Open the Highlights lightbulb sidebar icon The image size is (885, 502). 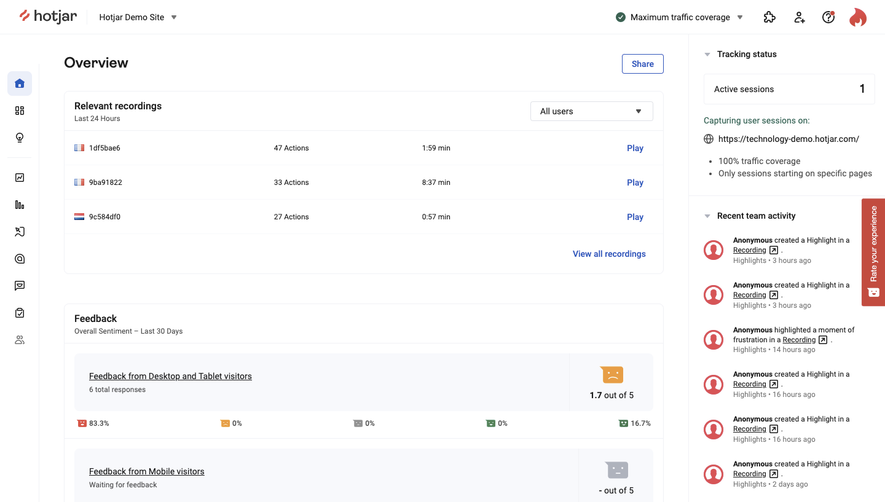[x=20, y=138]
